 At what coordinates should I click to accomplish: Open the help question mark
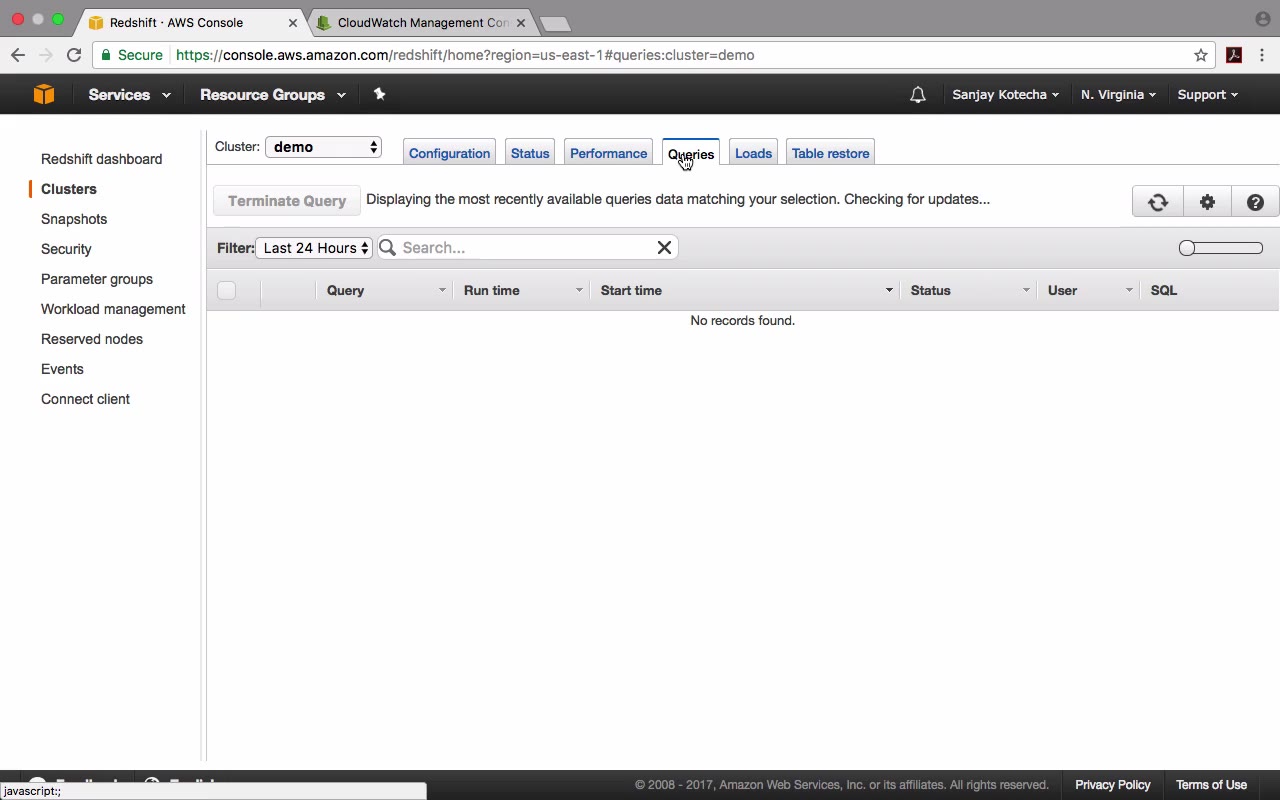[1255, 202]
